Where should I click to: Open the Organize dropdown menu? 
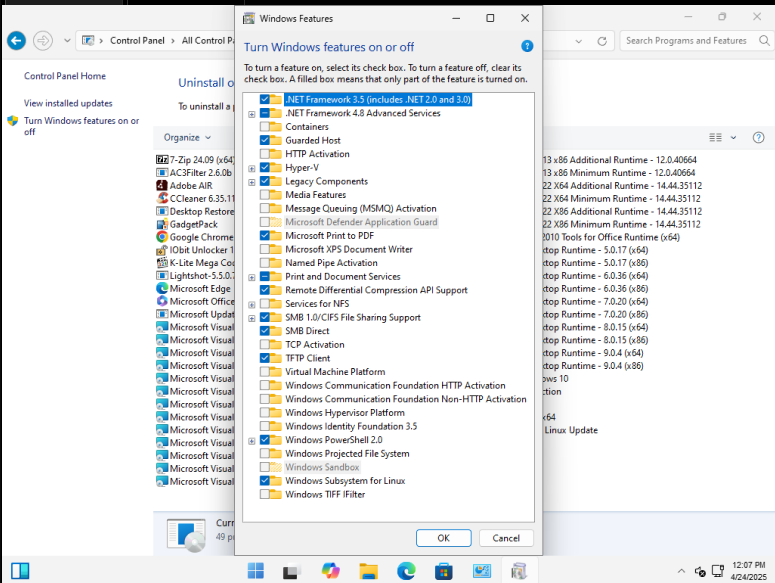[x=187, y=137]
